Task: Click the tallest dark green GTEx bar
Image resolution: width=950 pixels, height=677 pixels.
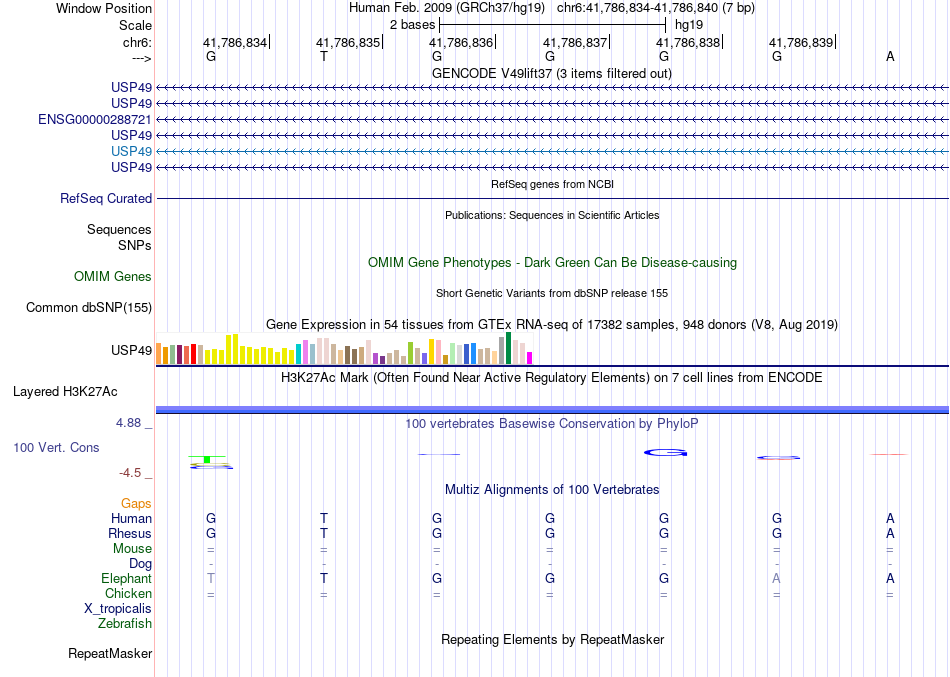Action: pyautogui.click(x=508, y=348)
